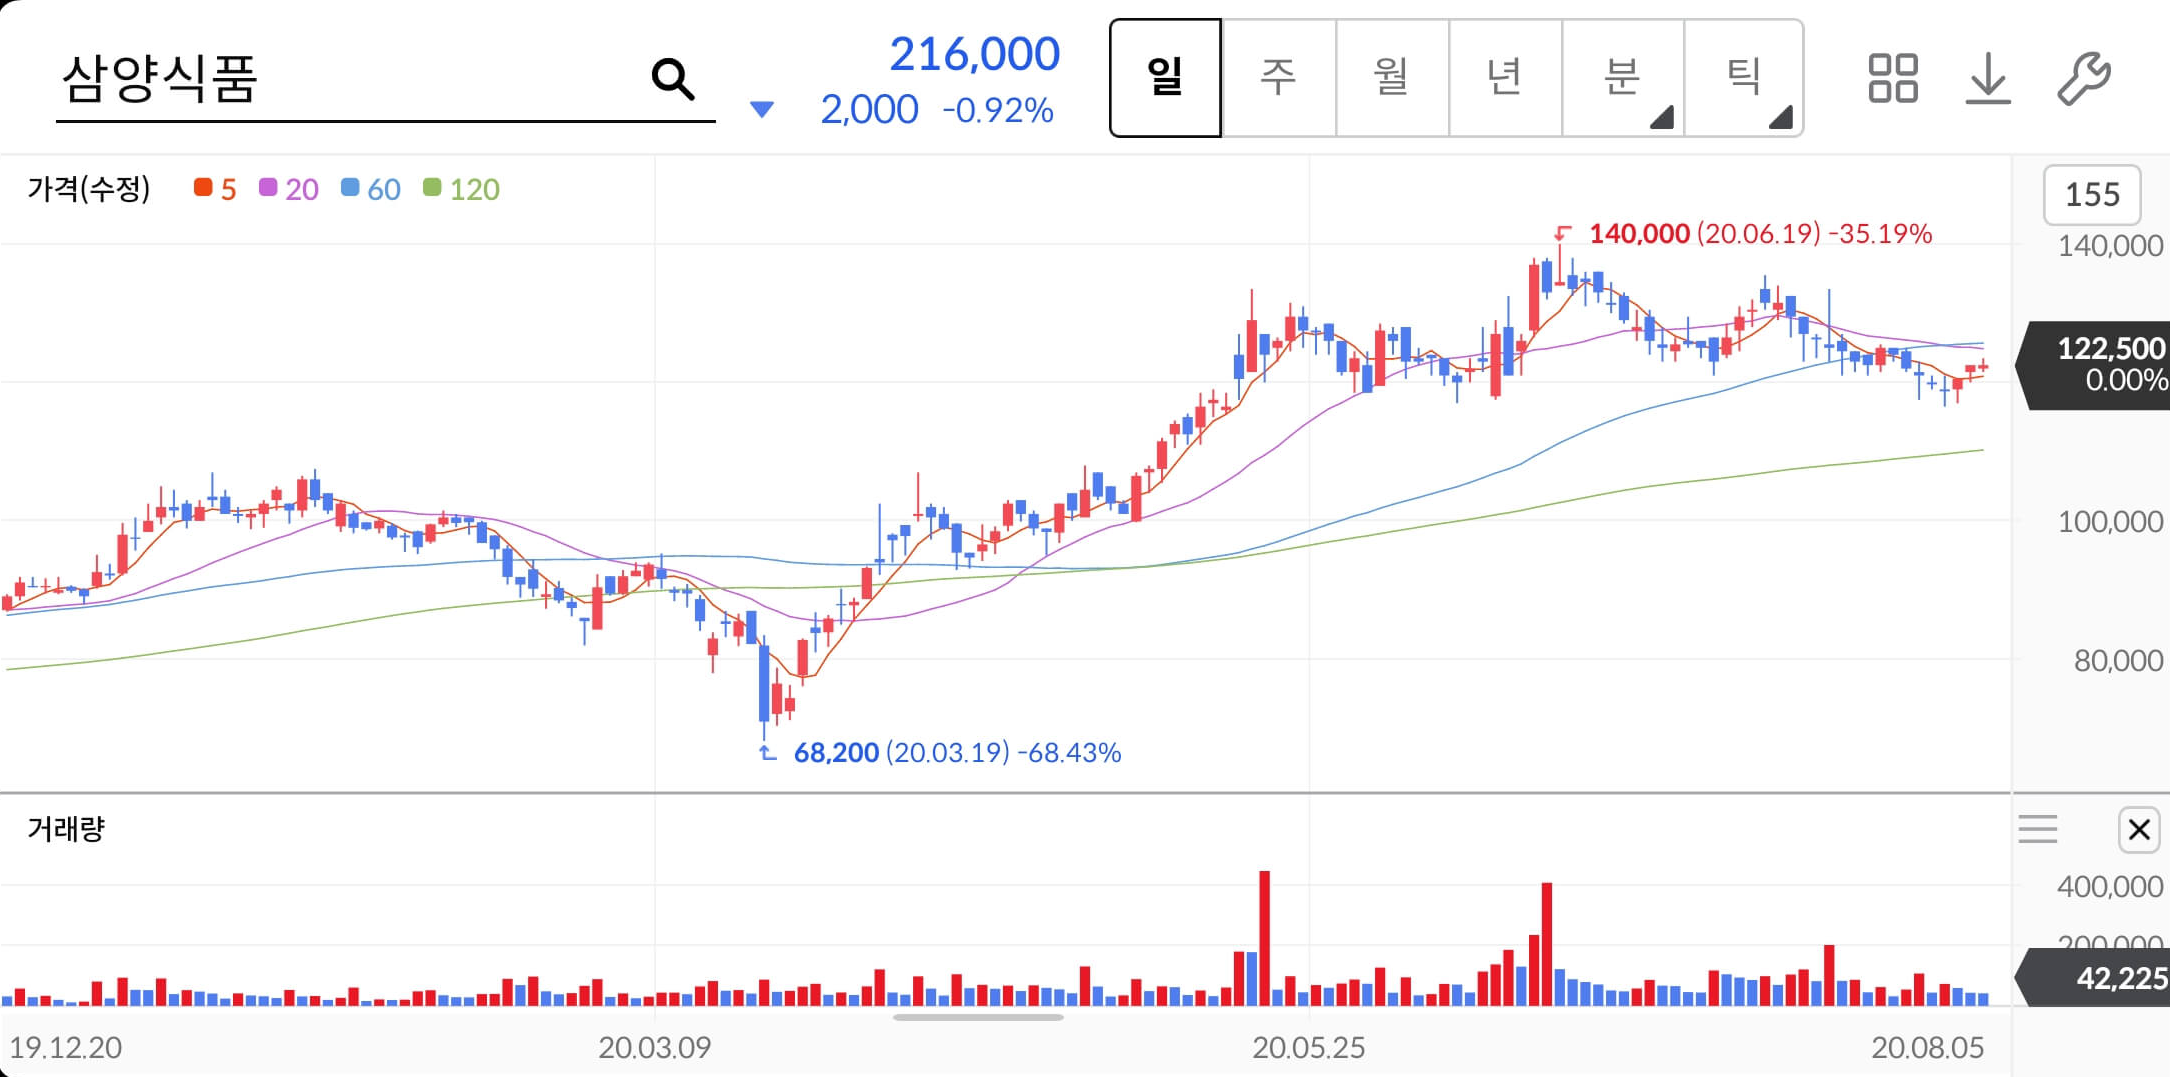Click the 2,000 price change amount
Screen dimensions: 2170x1077
[x=869, y=110]
